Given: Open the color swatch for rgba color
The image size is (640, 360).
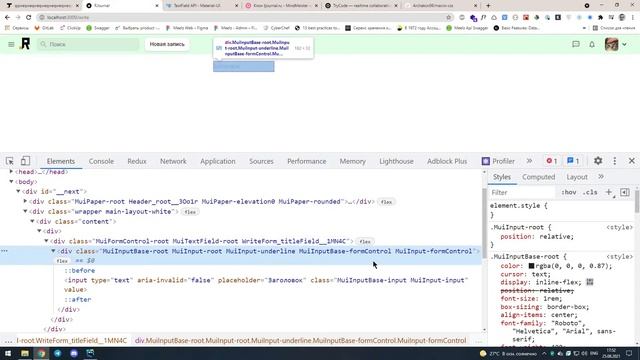Looking at the screenshot, I should [x=531, y=266].
